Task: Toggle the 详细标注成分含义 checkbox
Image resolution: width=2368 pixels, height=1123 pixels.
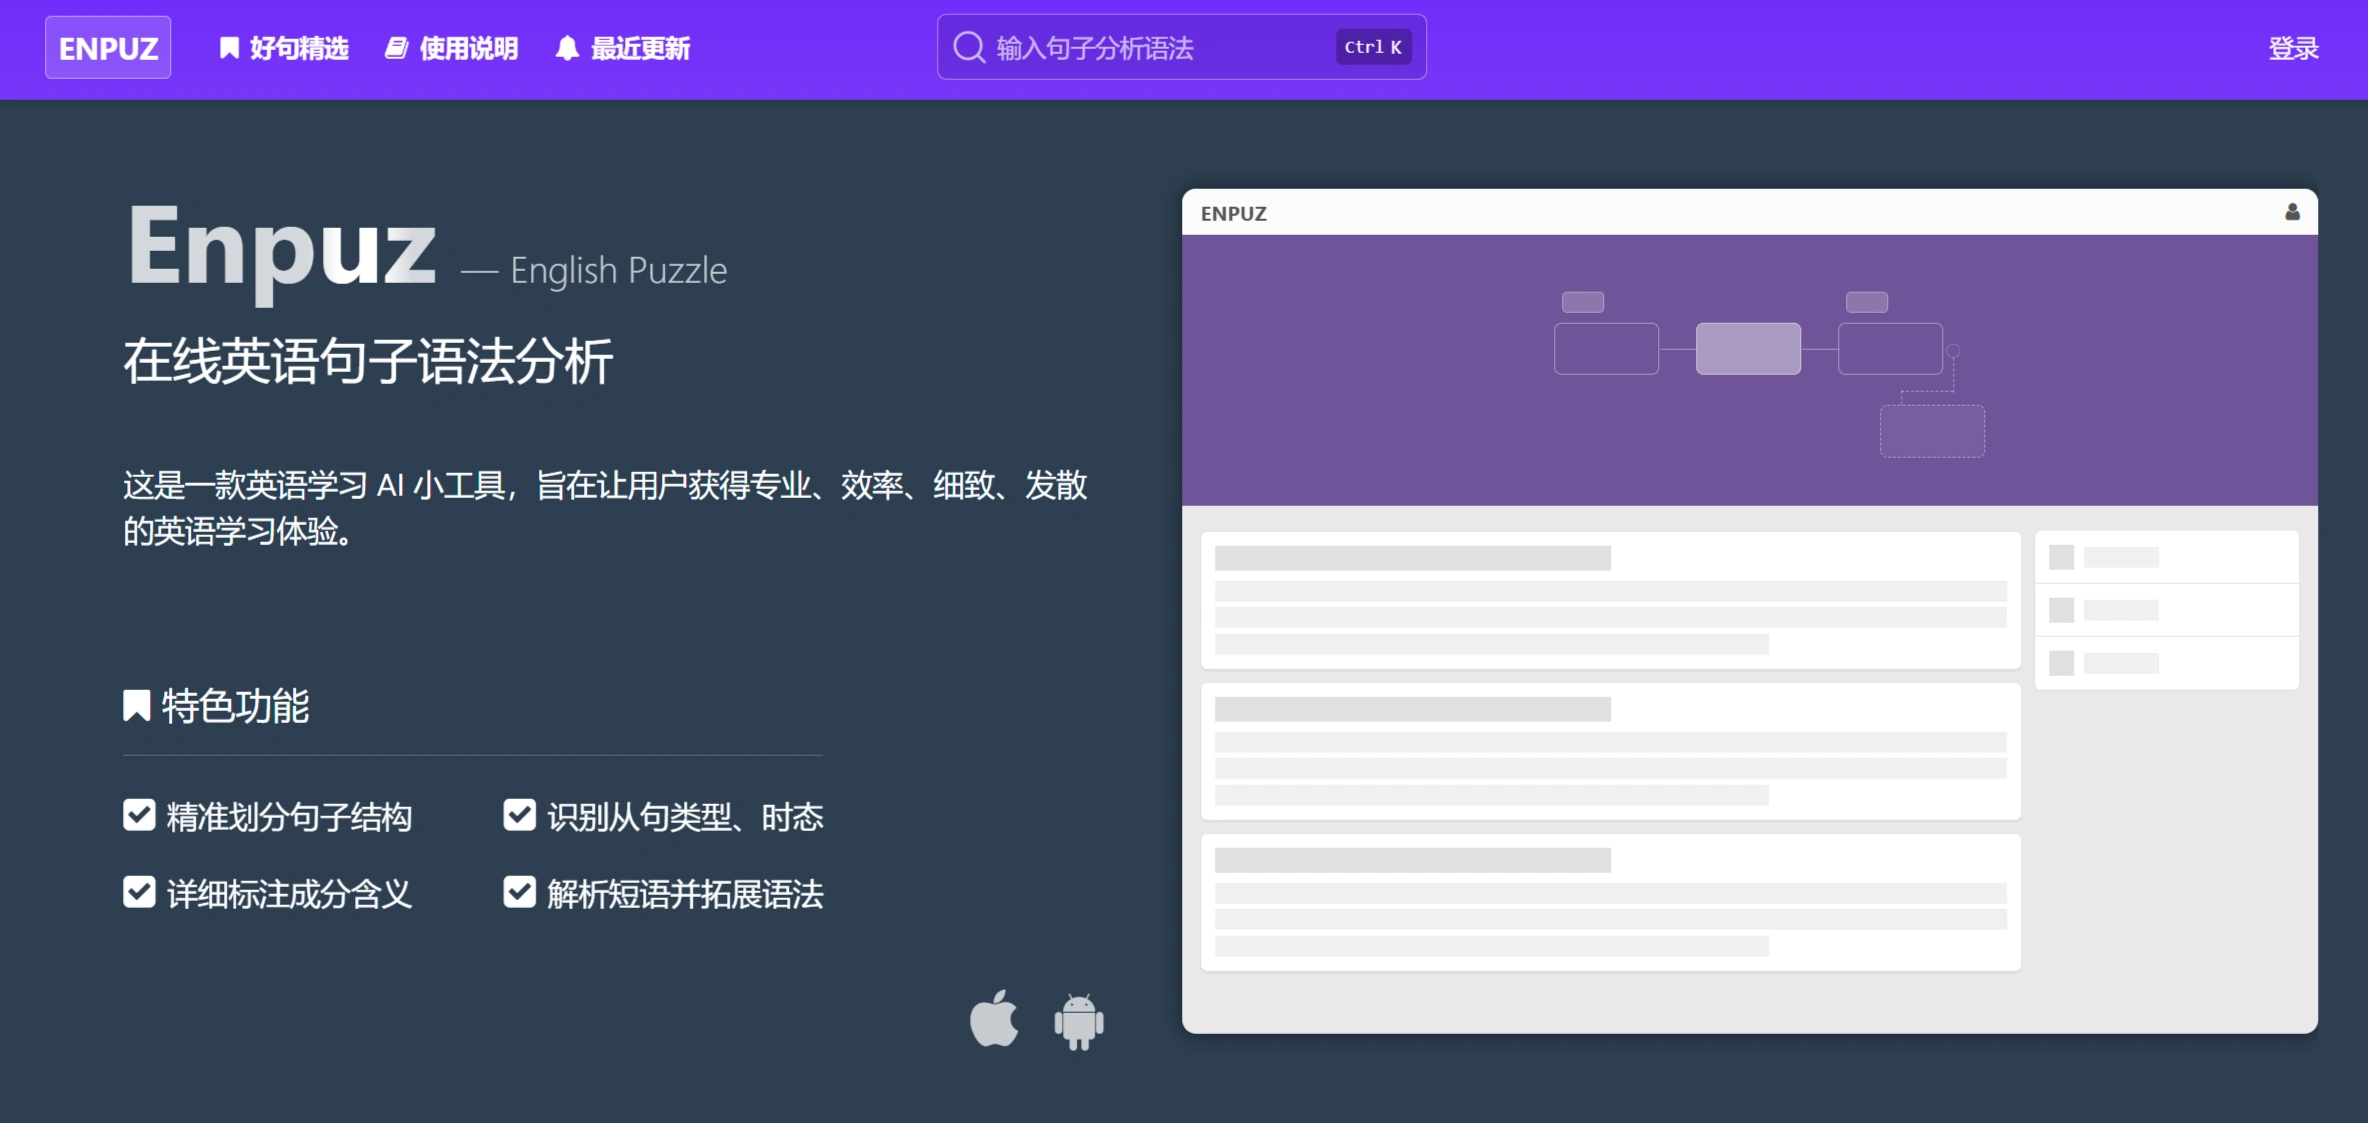Action: pyautogui.click(x=139, y=892)
